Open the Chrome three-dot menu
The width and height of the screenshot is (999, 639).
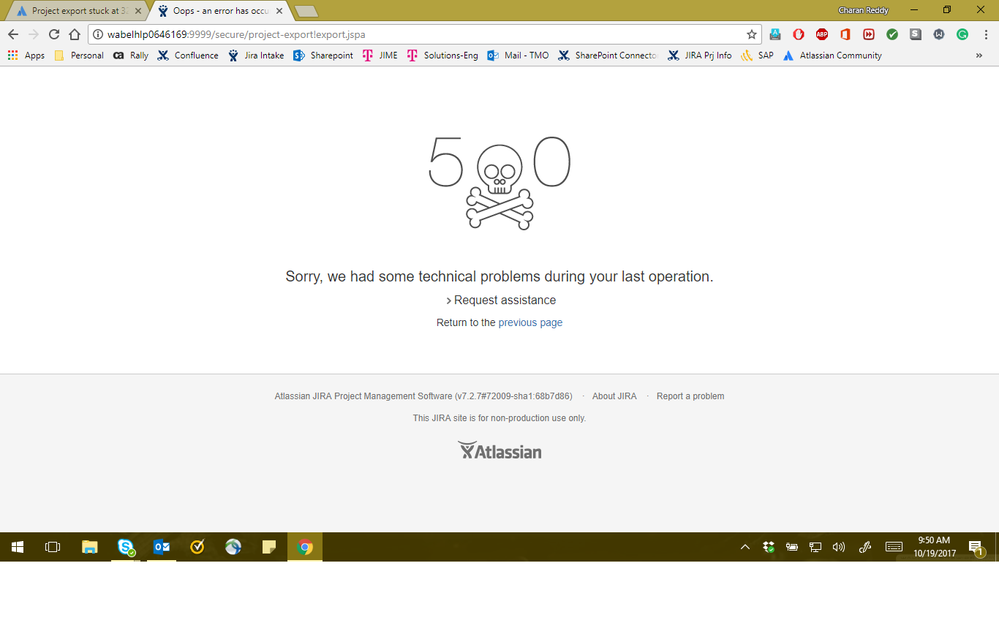986,34
